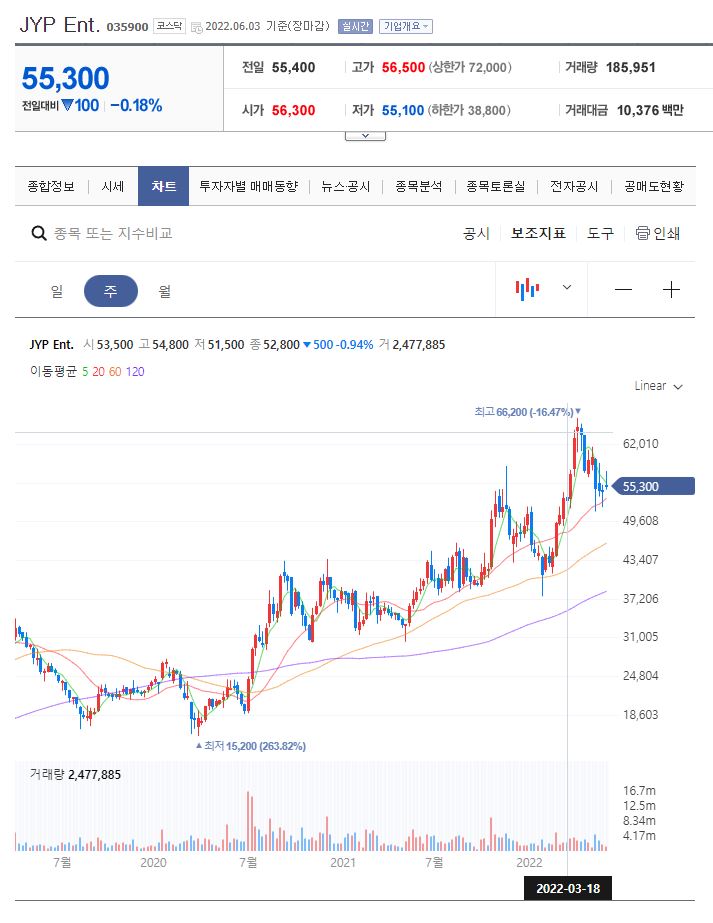This screenshot has height=923, width=713.
Task: Open chart type dropdown arrow
Action: [567, 287]
